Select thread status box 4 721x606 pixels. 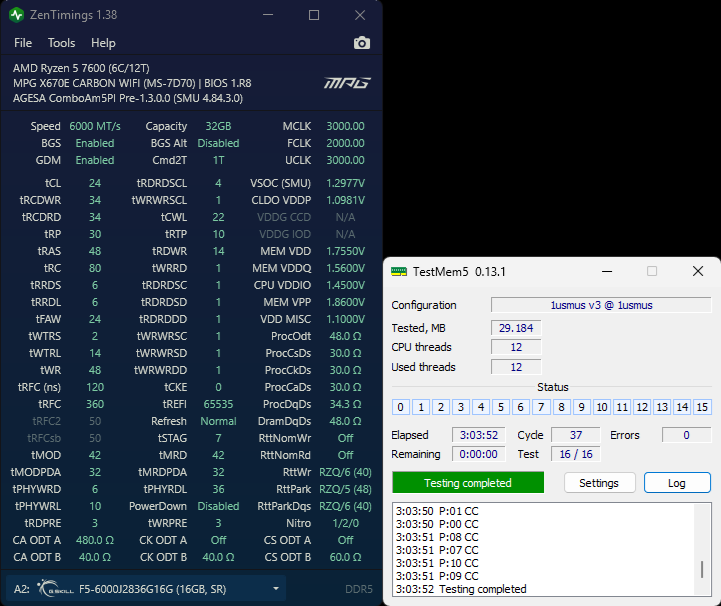coord(481,407)
